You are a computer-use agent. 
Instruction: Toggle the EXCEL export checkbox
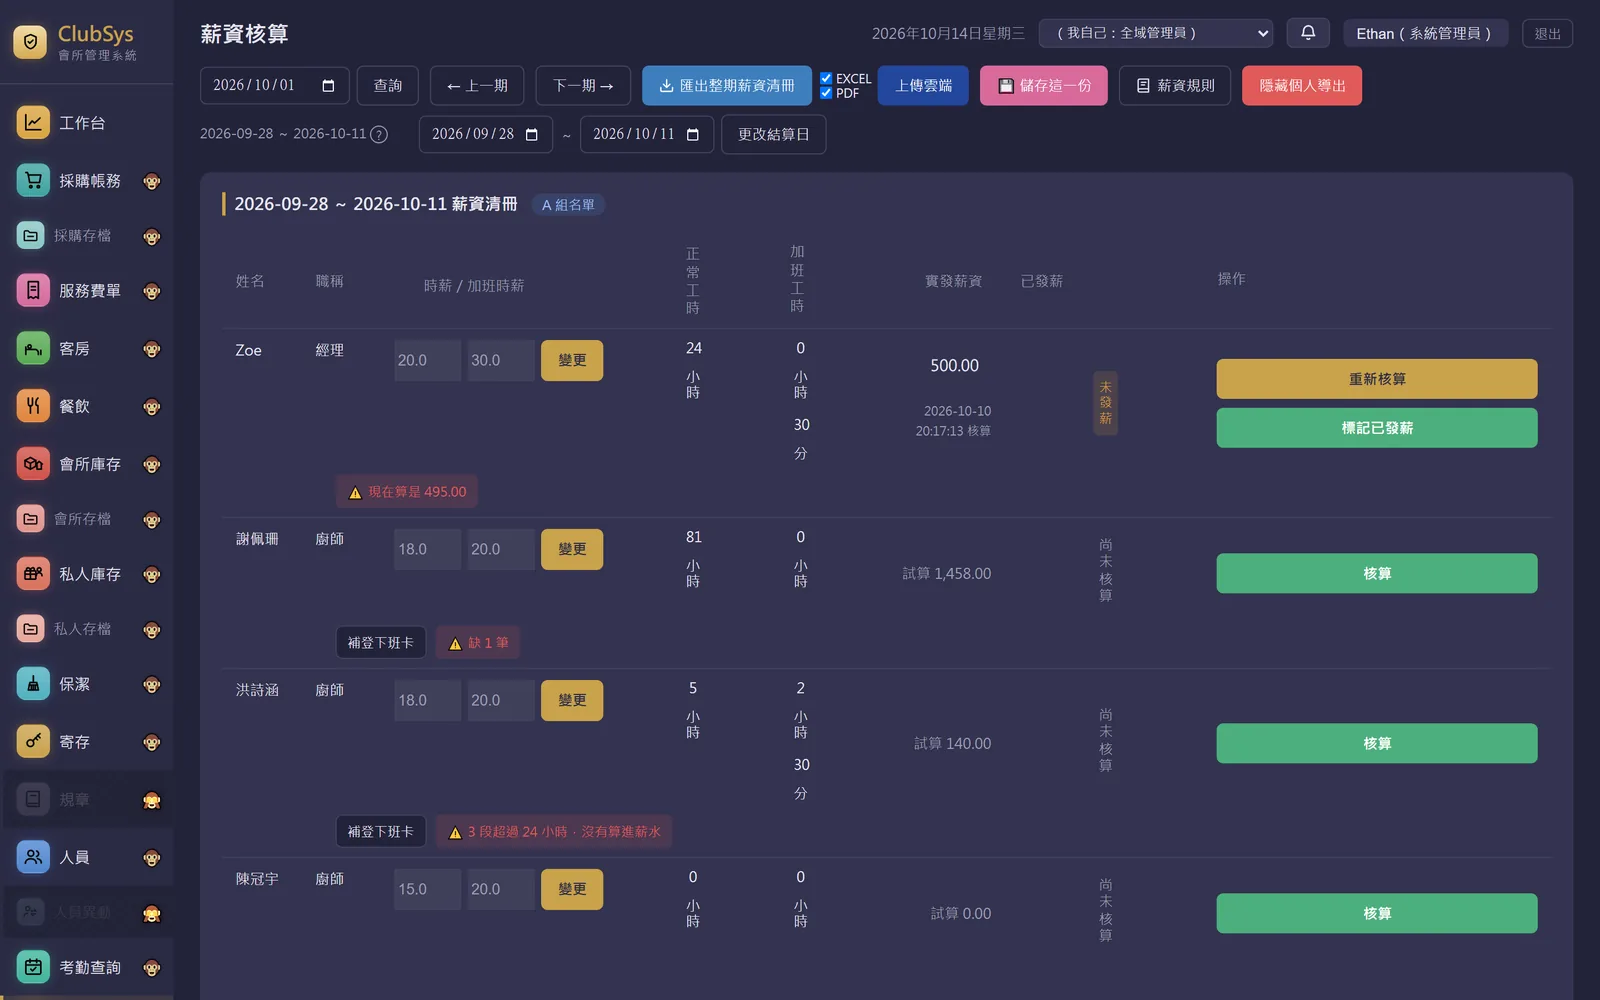point(826,78)
